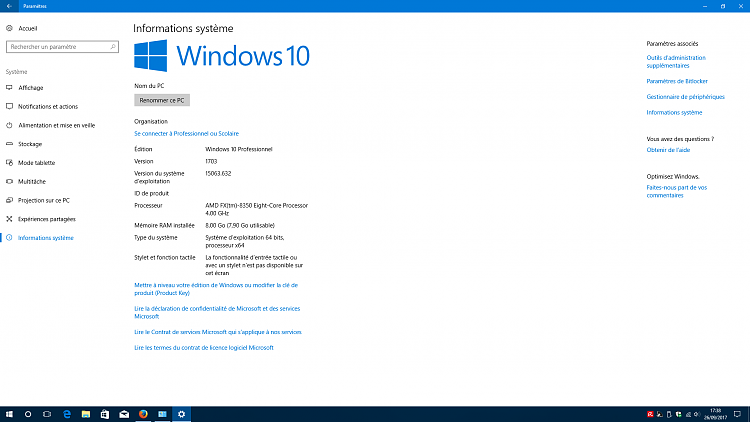Focus the Rechercher un paramètre field

click(x=62, y=47)
